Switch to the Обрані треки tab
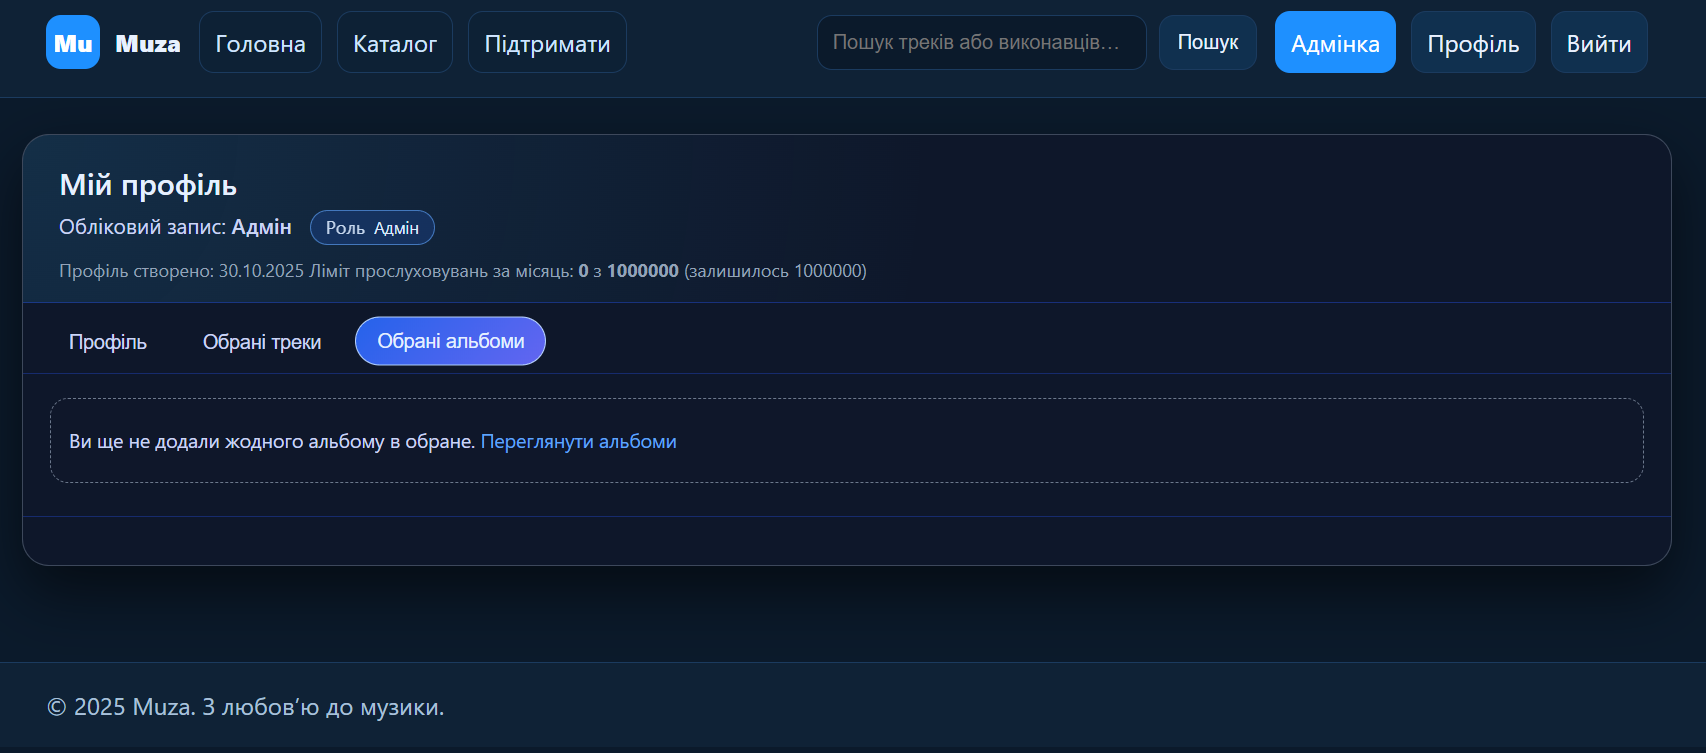Screen dimensions: 1706x753 pos(262,342)
